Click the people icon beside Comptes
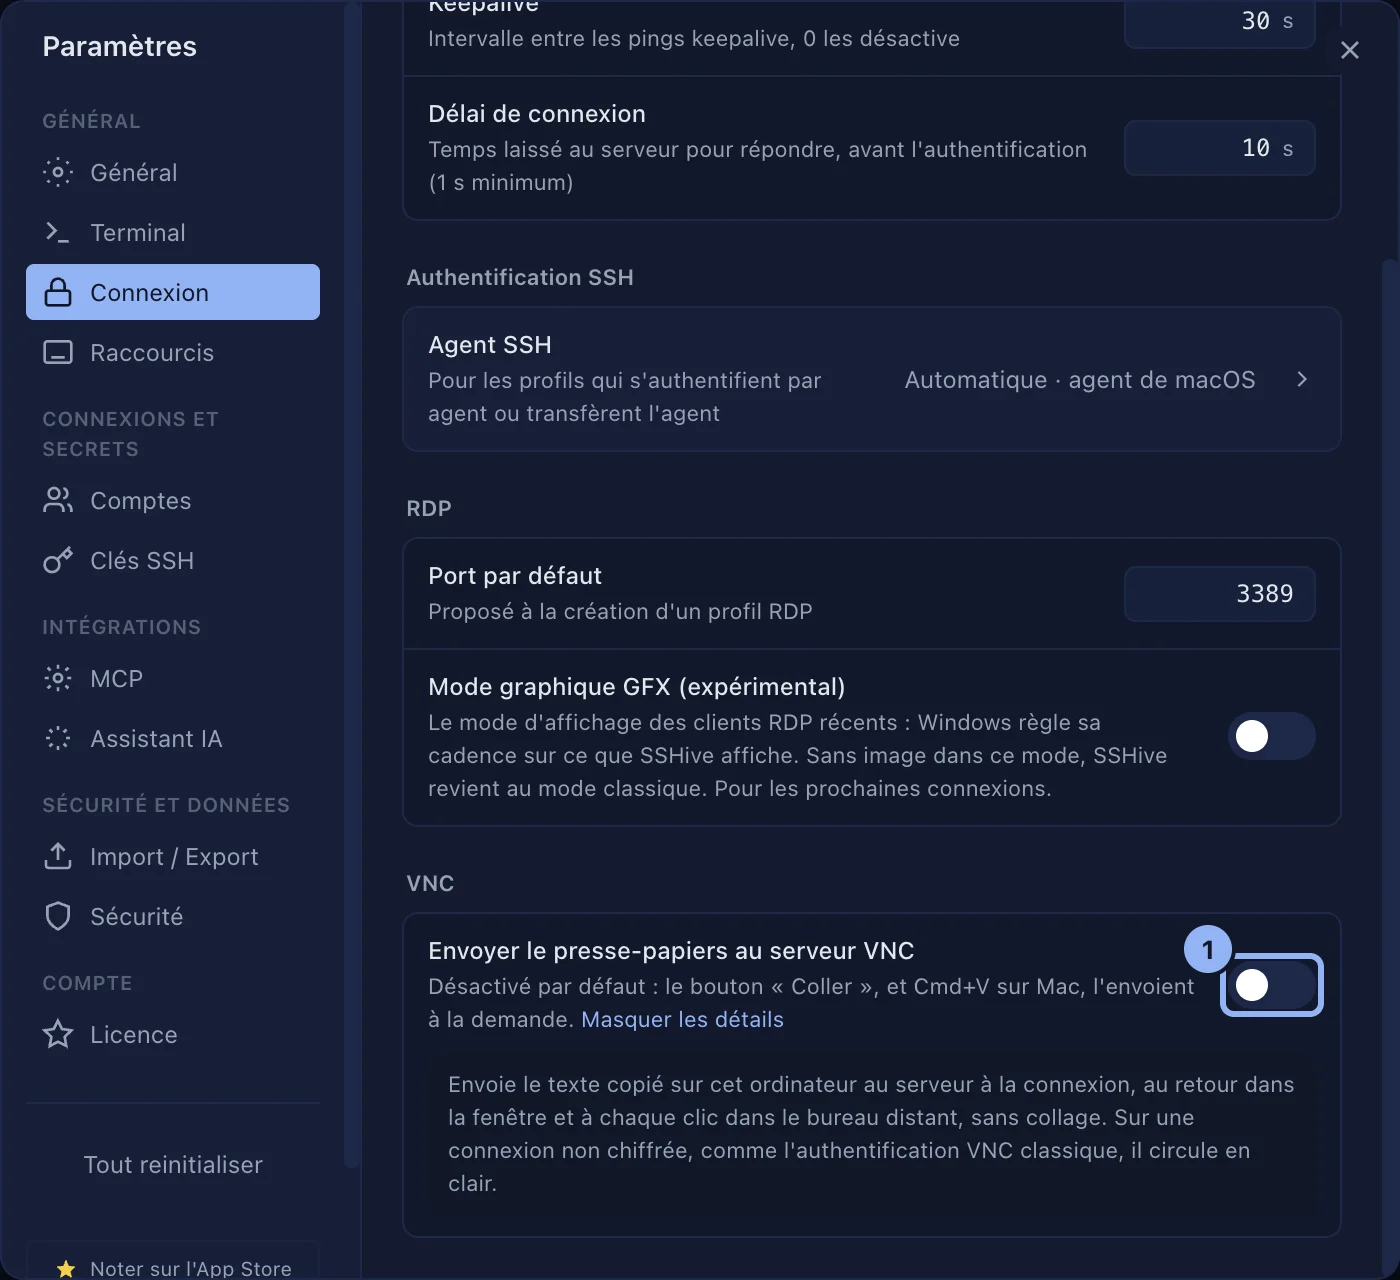Viewport: 1400px width, 1280px height. click(58, 500)
